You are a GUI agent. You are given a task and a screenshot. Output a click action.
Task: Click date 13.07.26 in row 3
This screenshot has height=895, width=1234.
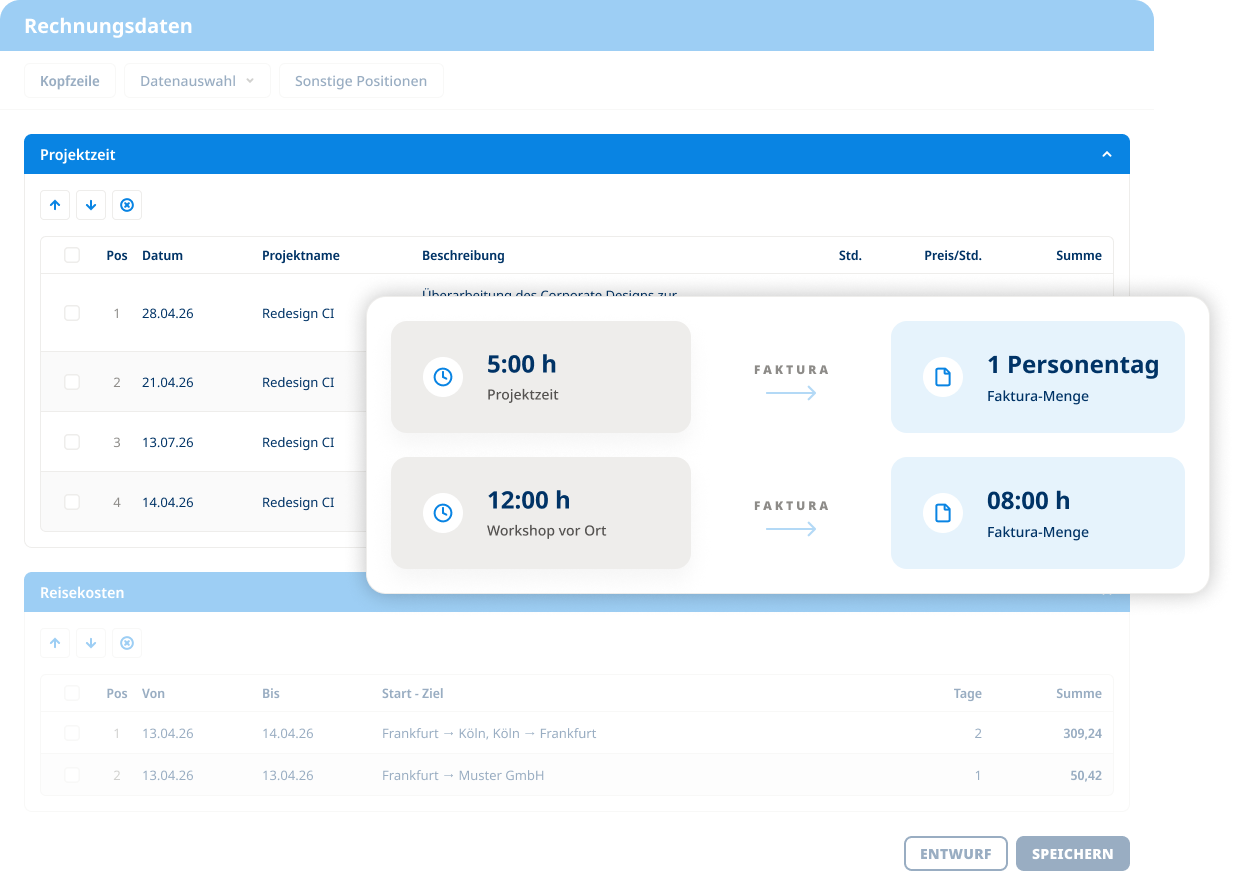pos(168,442)
